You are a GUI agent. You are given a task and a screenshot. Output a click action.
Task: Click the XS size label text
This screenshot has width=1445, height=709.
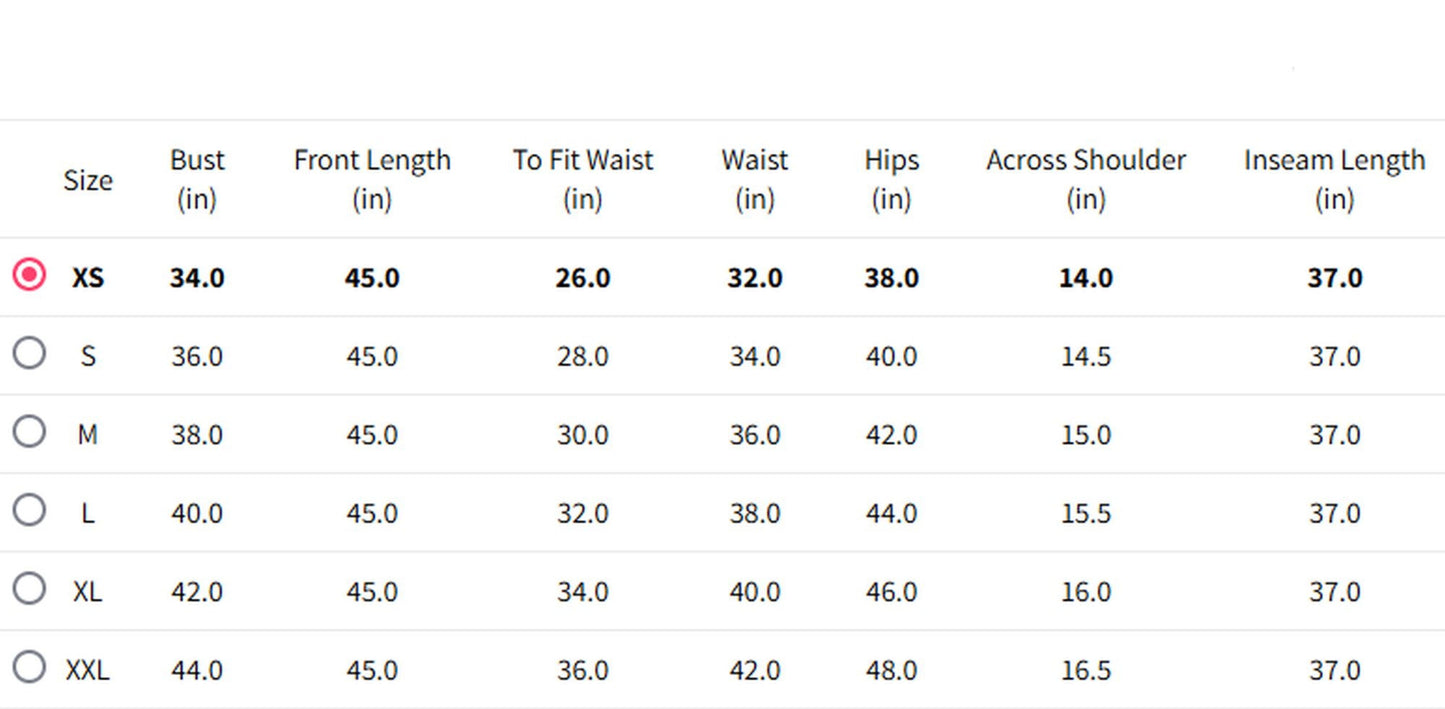click(x=88, y=277)
